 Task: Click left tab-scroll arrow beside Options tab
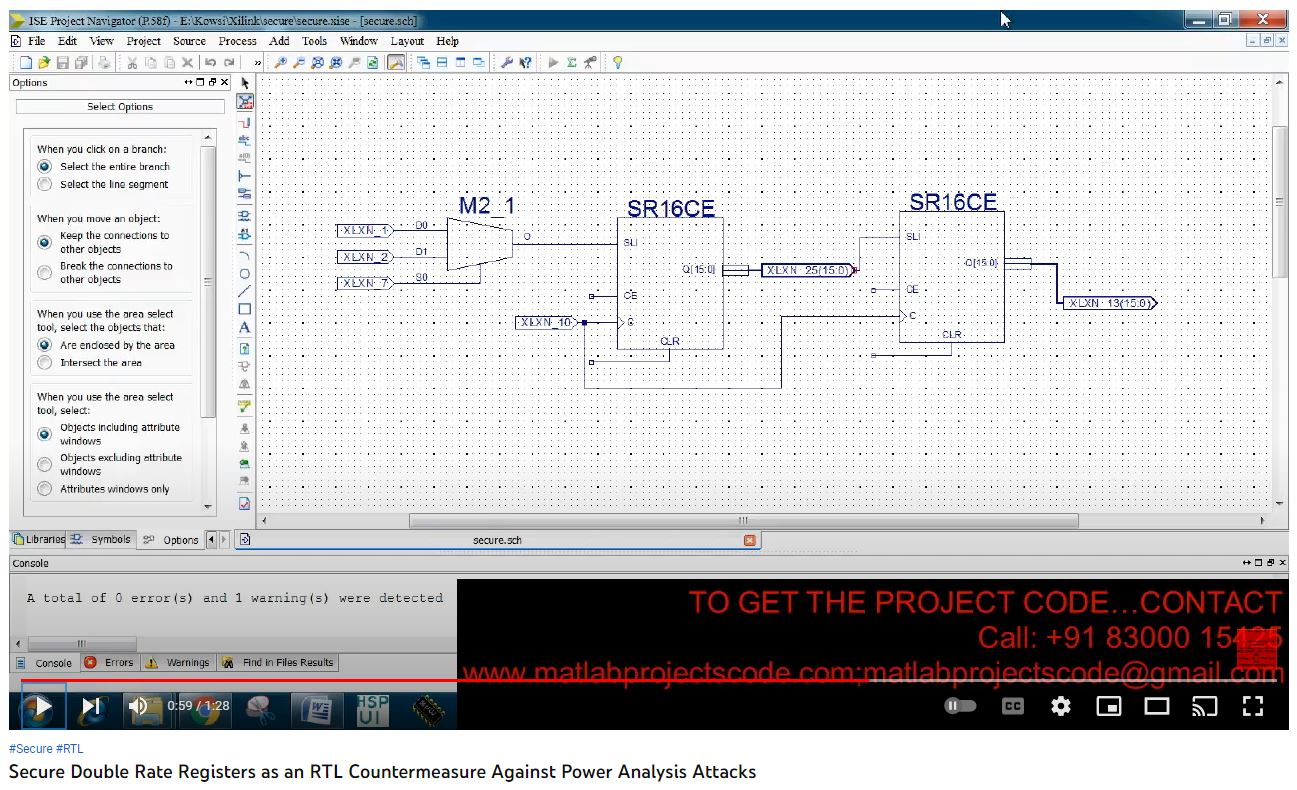(211, 540)
